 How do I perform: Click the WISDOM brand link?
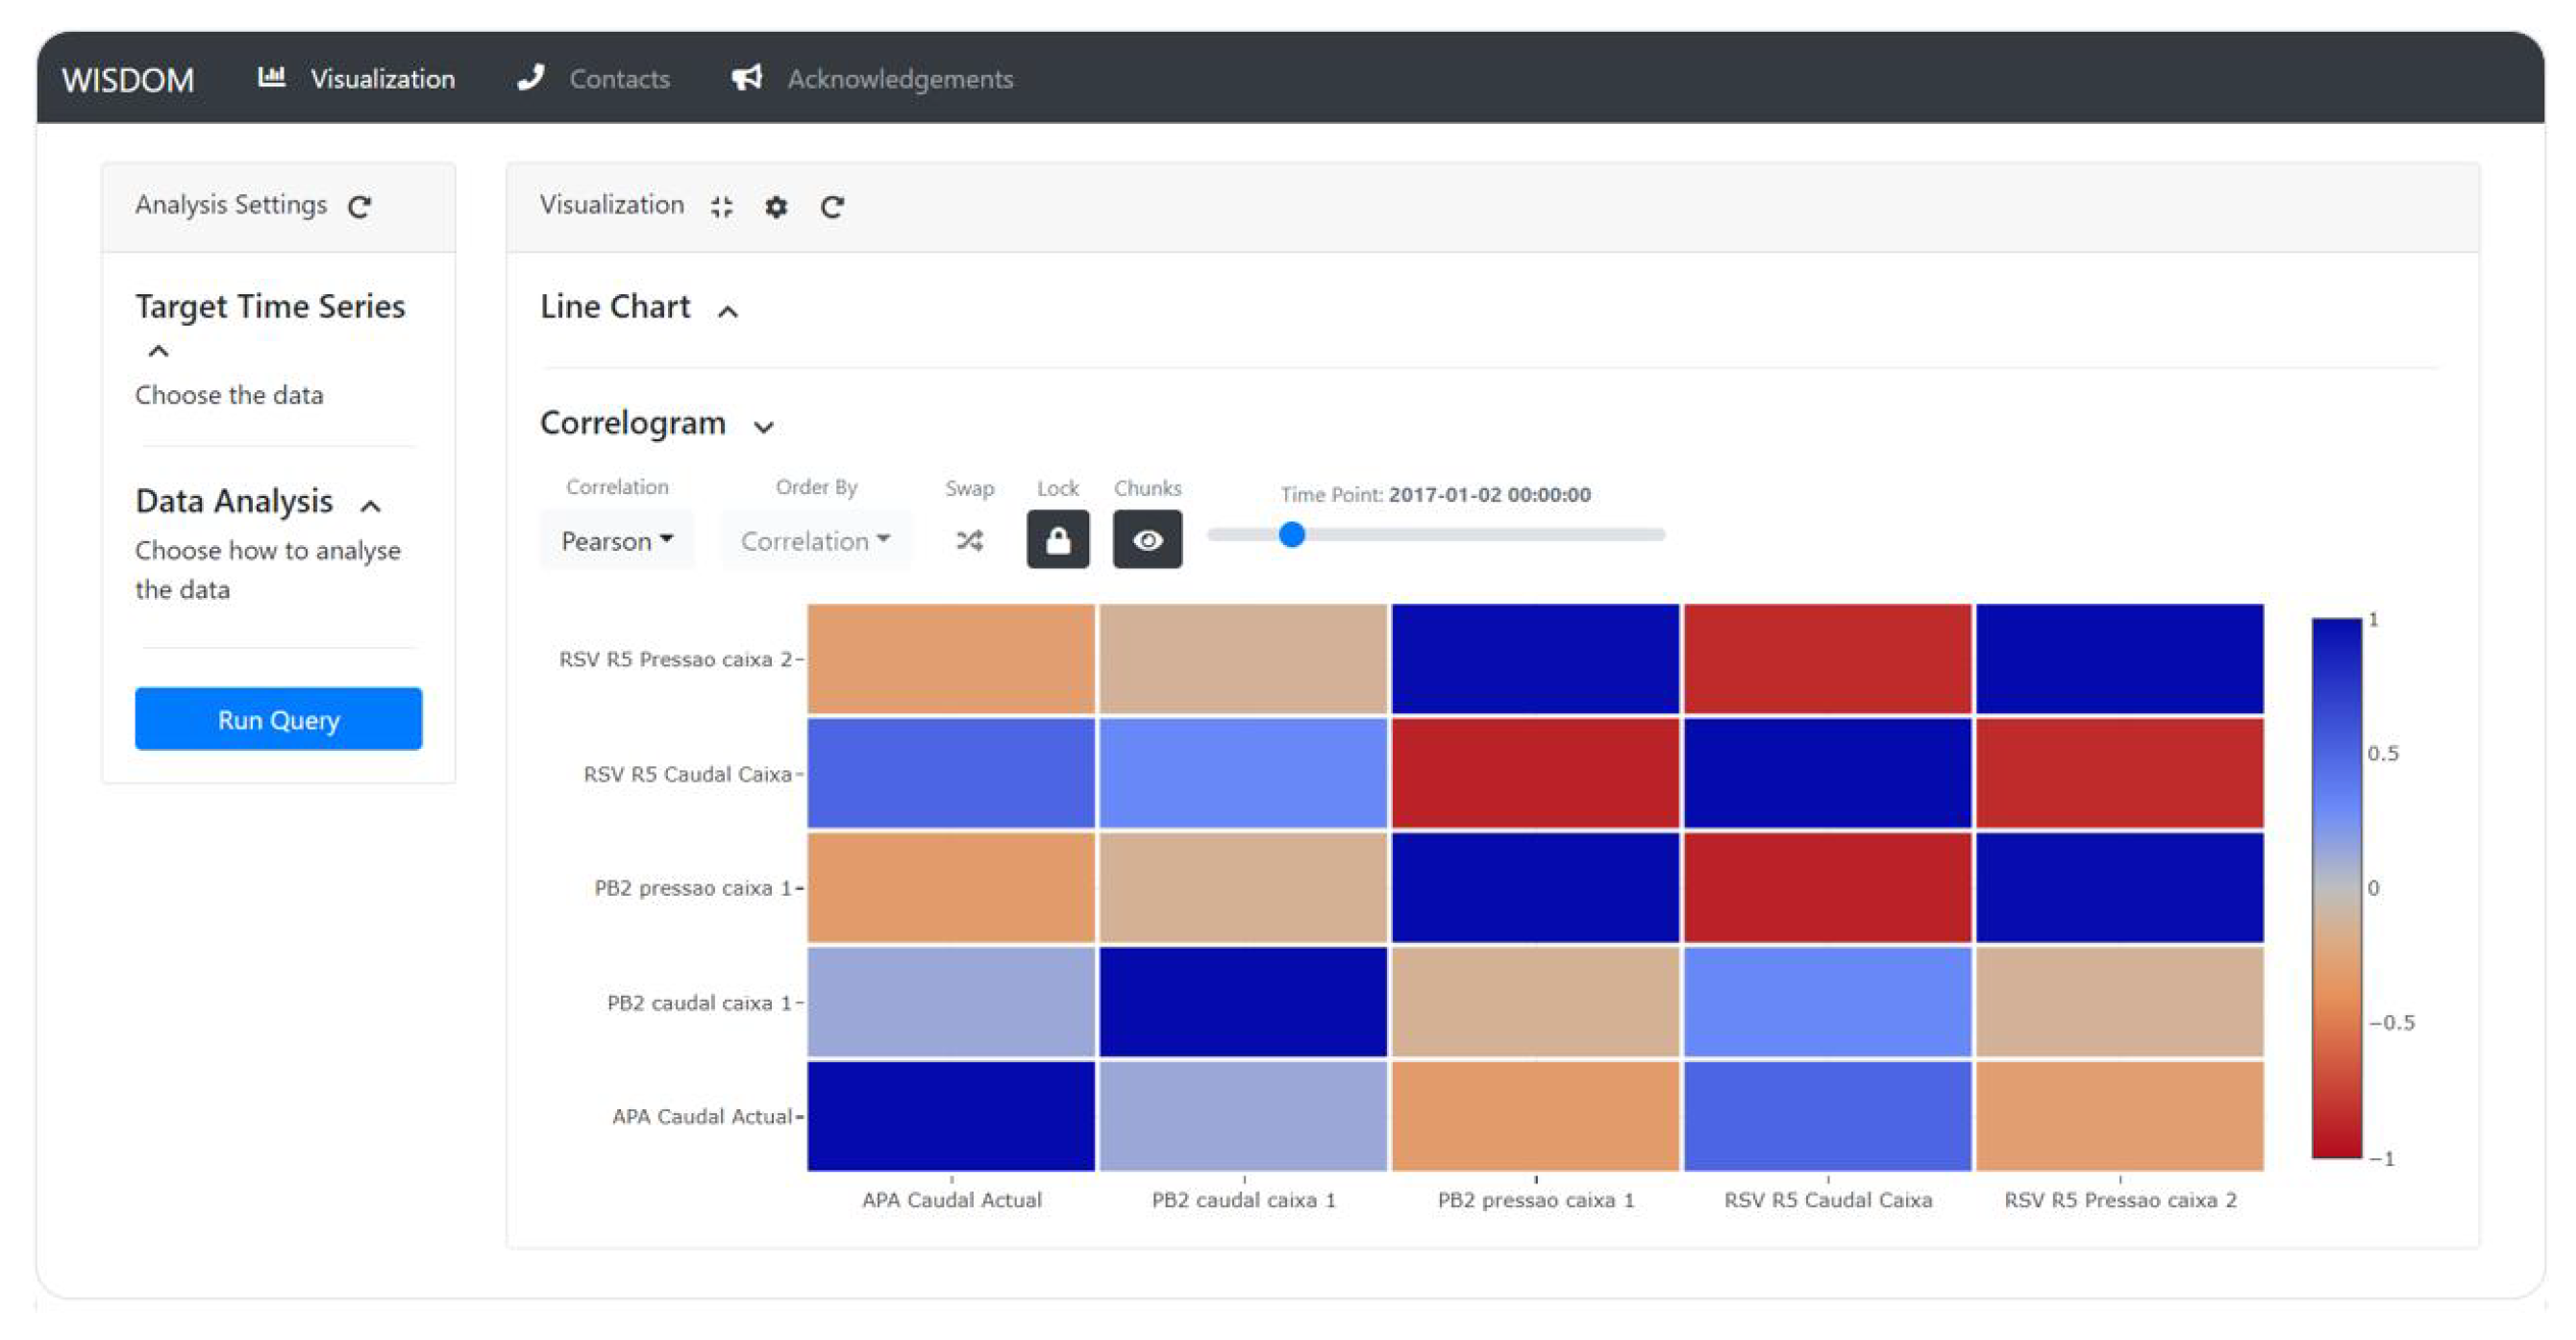click(x=128, y=79)
